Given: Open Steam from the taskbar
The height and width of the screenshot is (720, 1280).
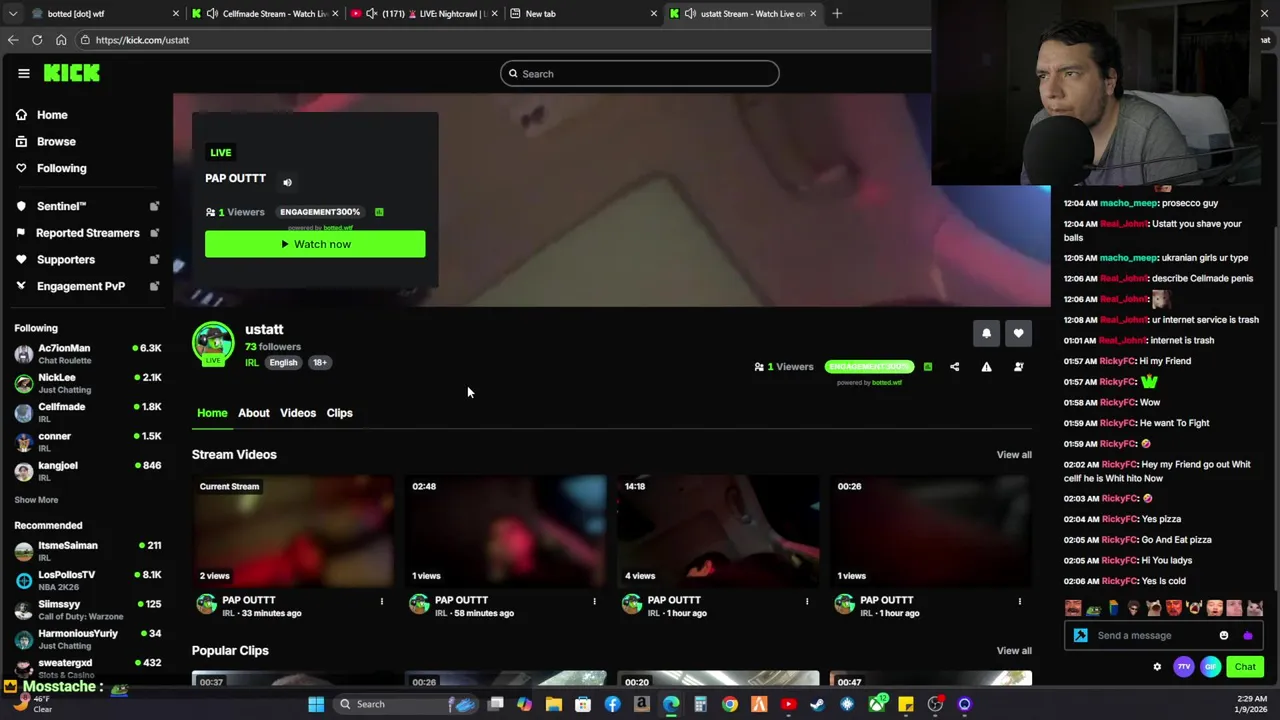Looking at the screenshot, I should coord(817,705).
